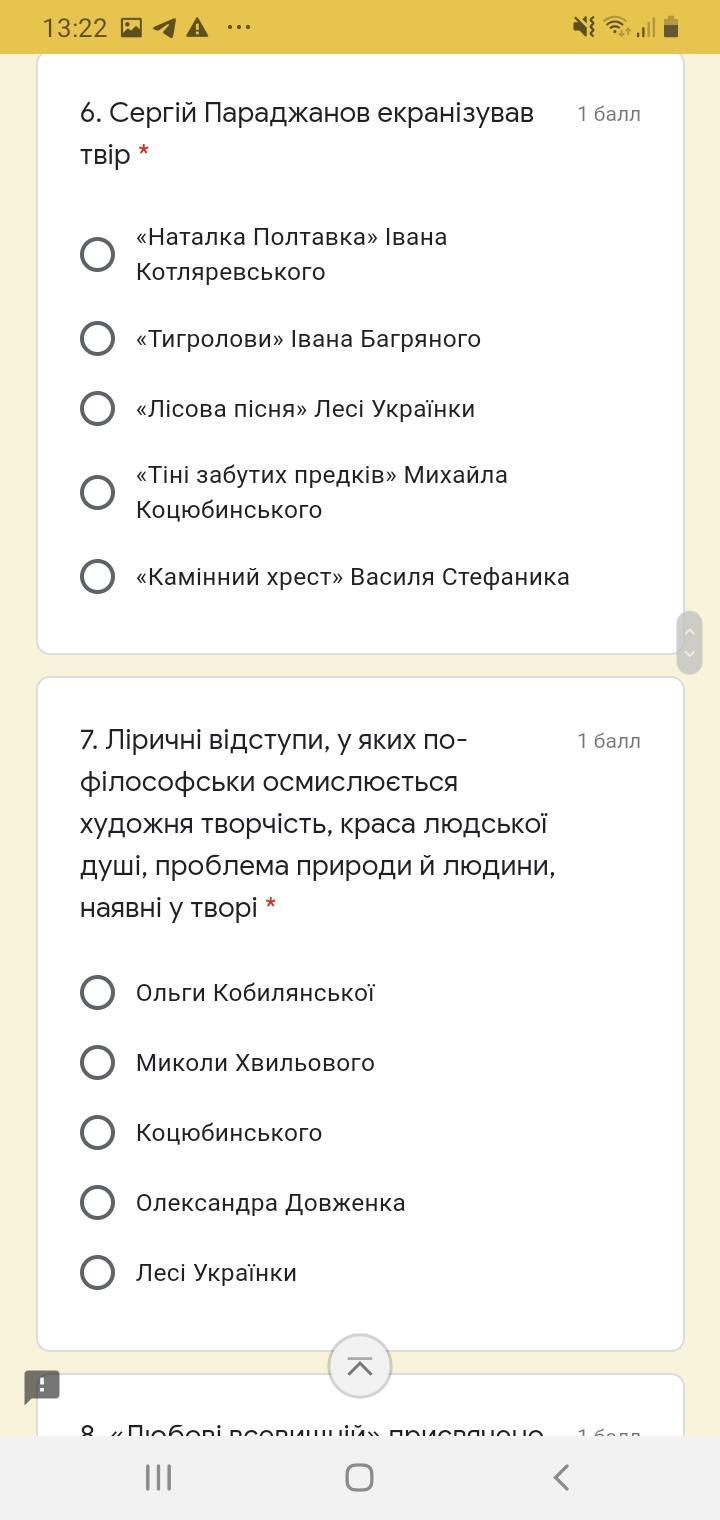This screenshot has width=720, height=1520.
Task: Pick «Лісова пісня» Лесі Українки answer
Action: point(98,409)
